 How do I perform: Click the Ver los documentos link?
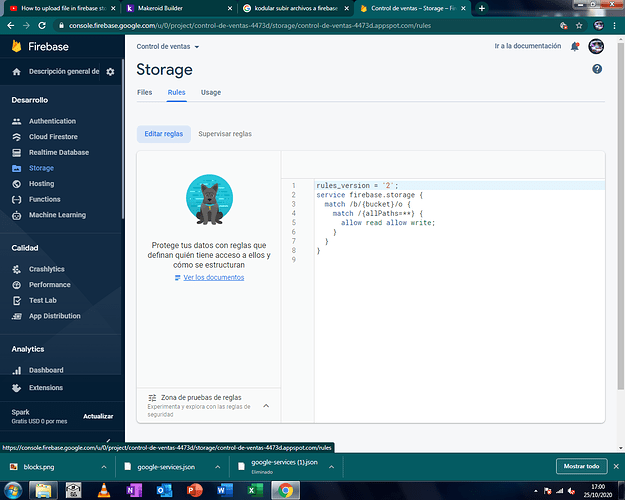coord(213,277)
